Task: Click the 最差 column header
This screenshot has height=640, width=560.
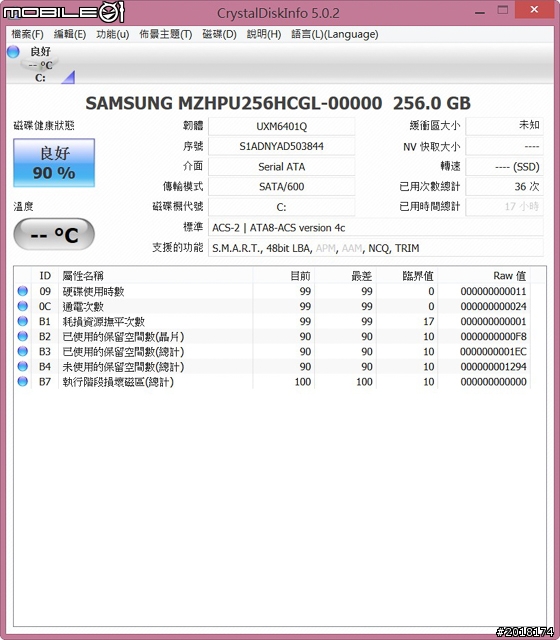Action: (345, 276)
